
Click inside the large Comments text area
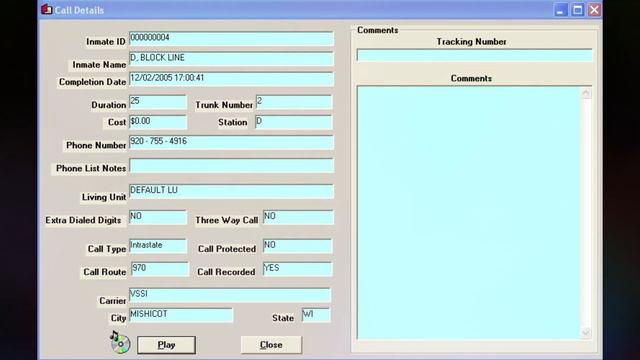469,212
